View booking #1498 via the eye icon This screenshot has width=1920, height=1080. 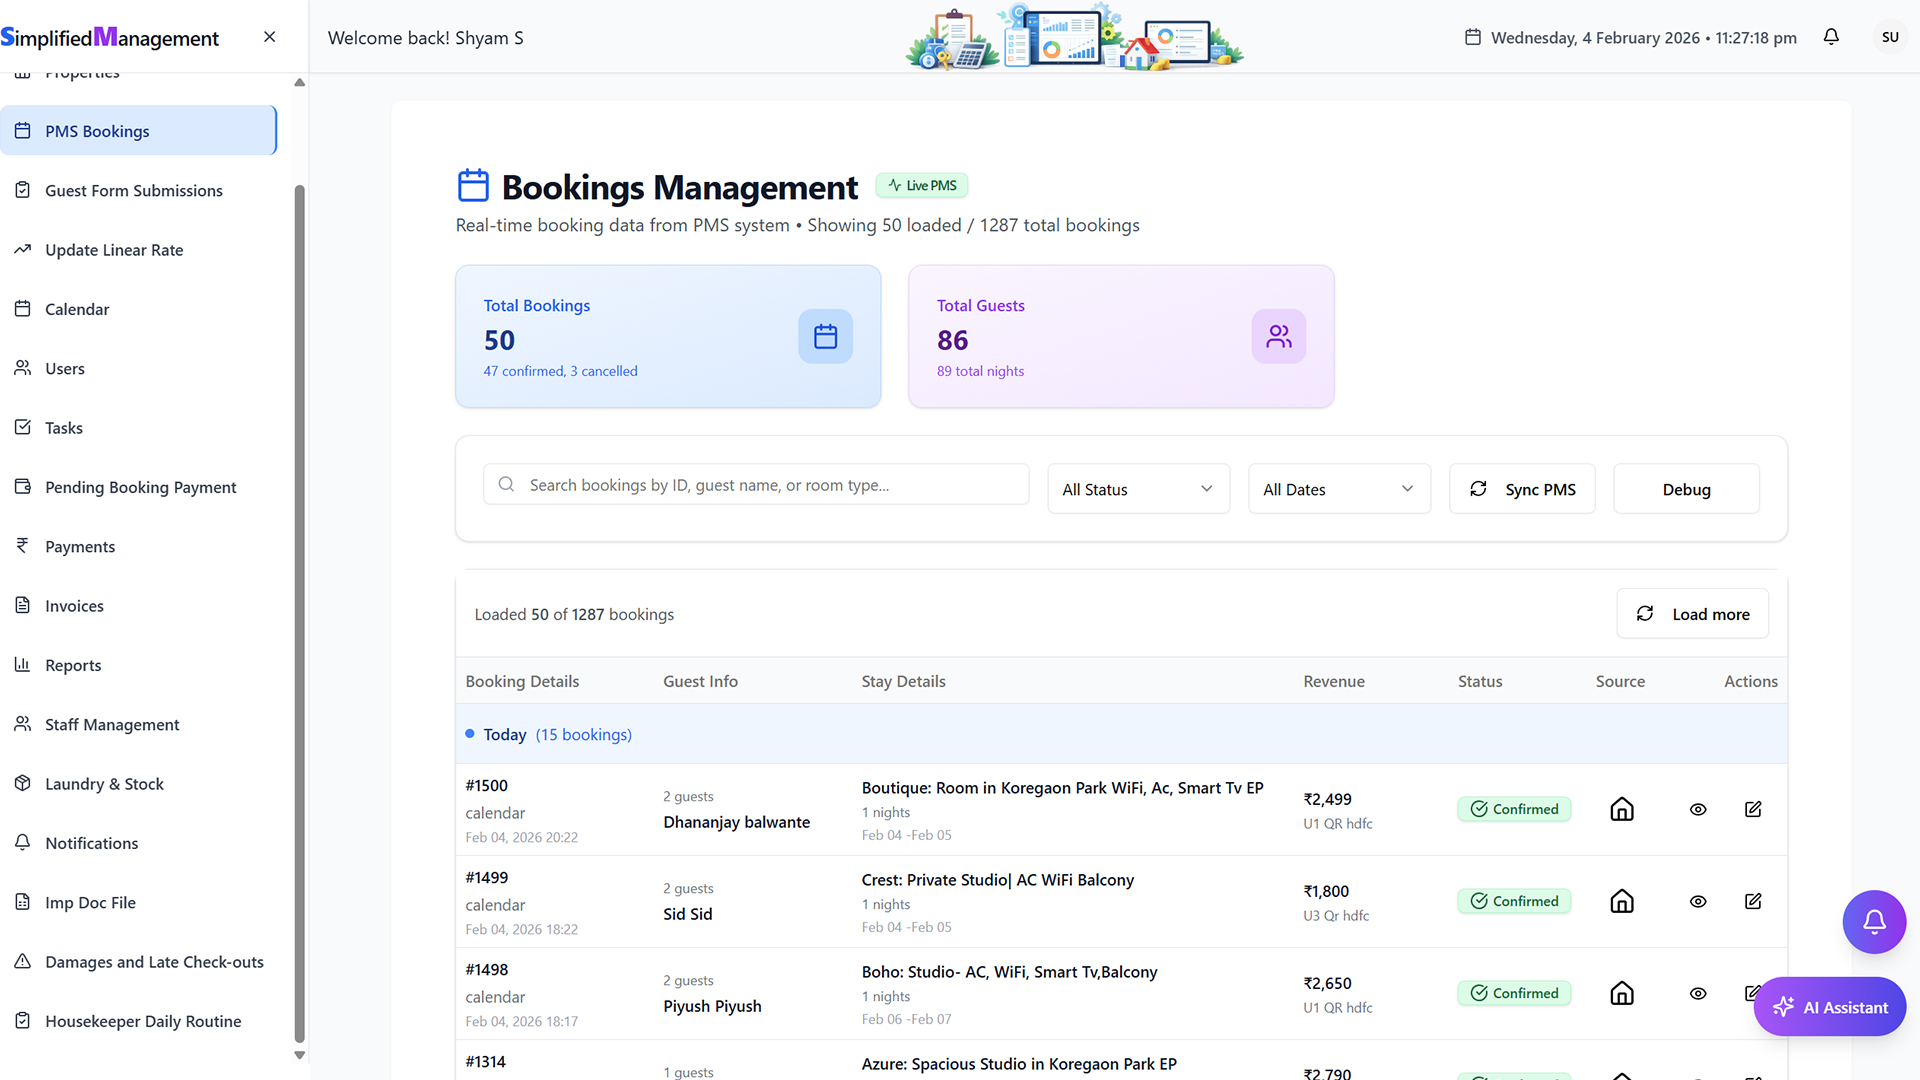tap(1698, 993)
